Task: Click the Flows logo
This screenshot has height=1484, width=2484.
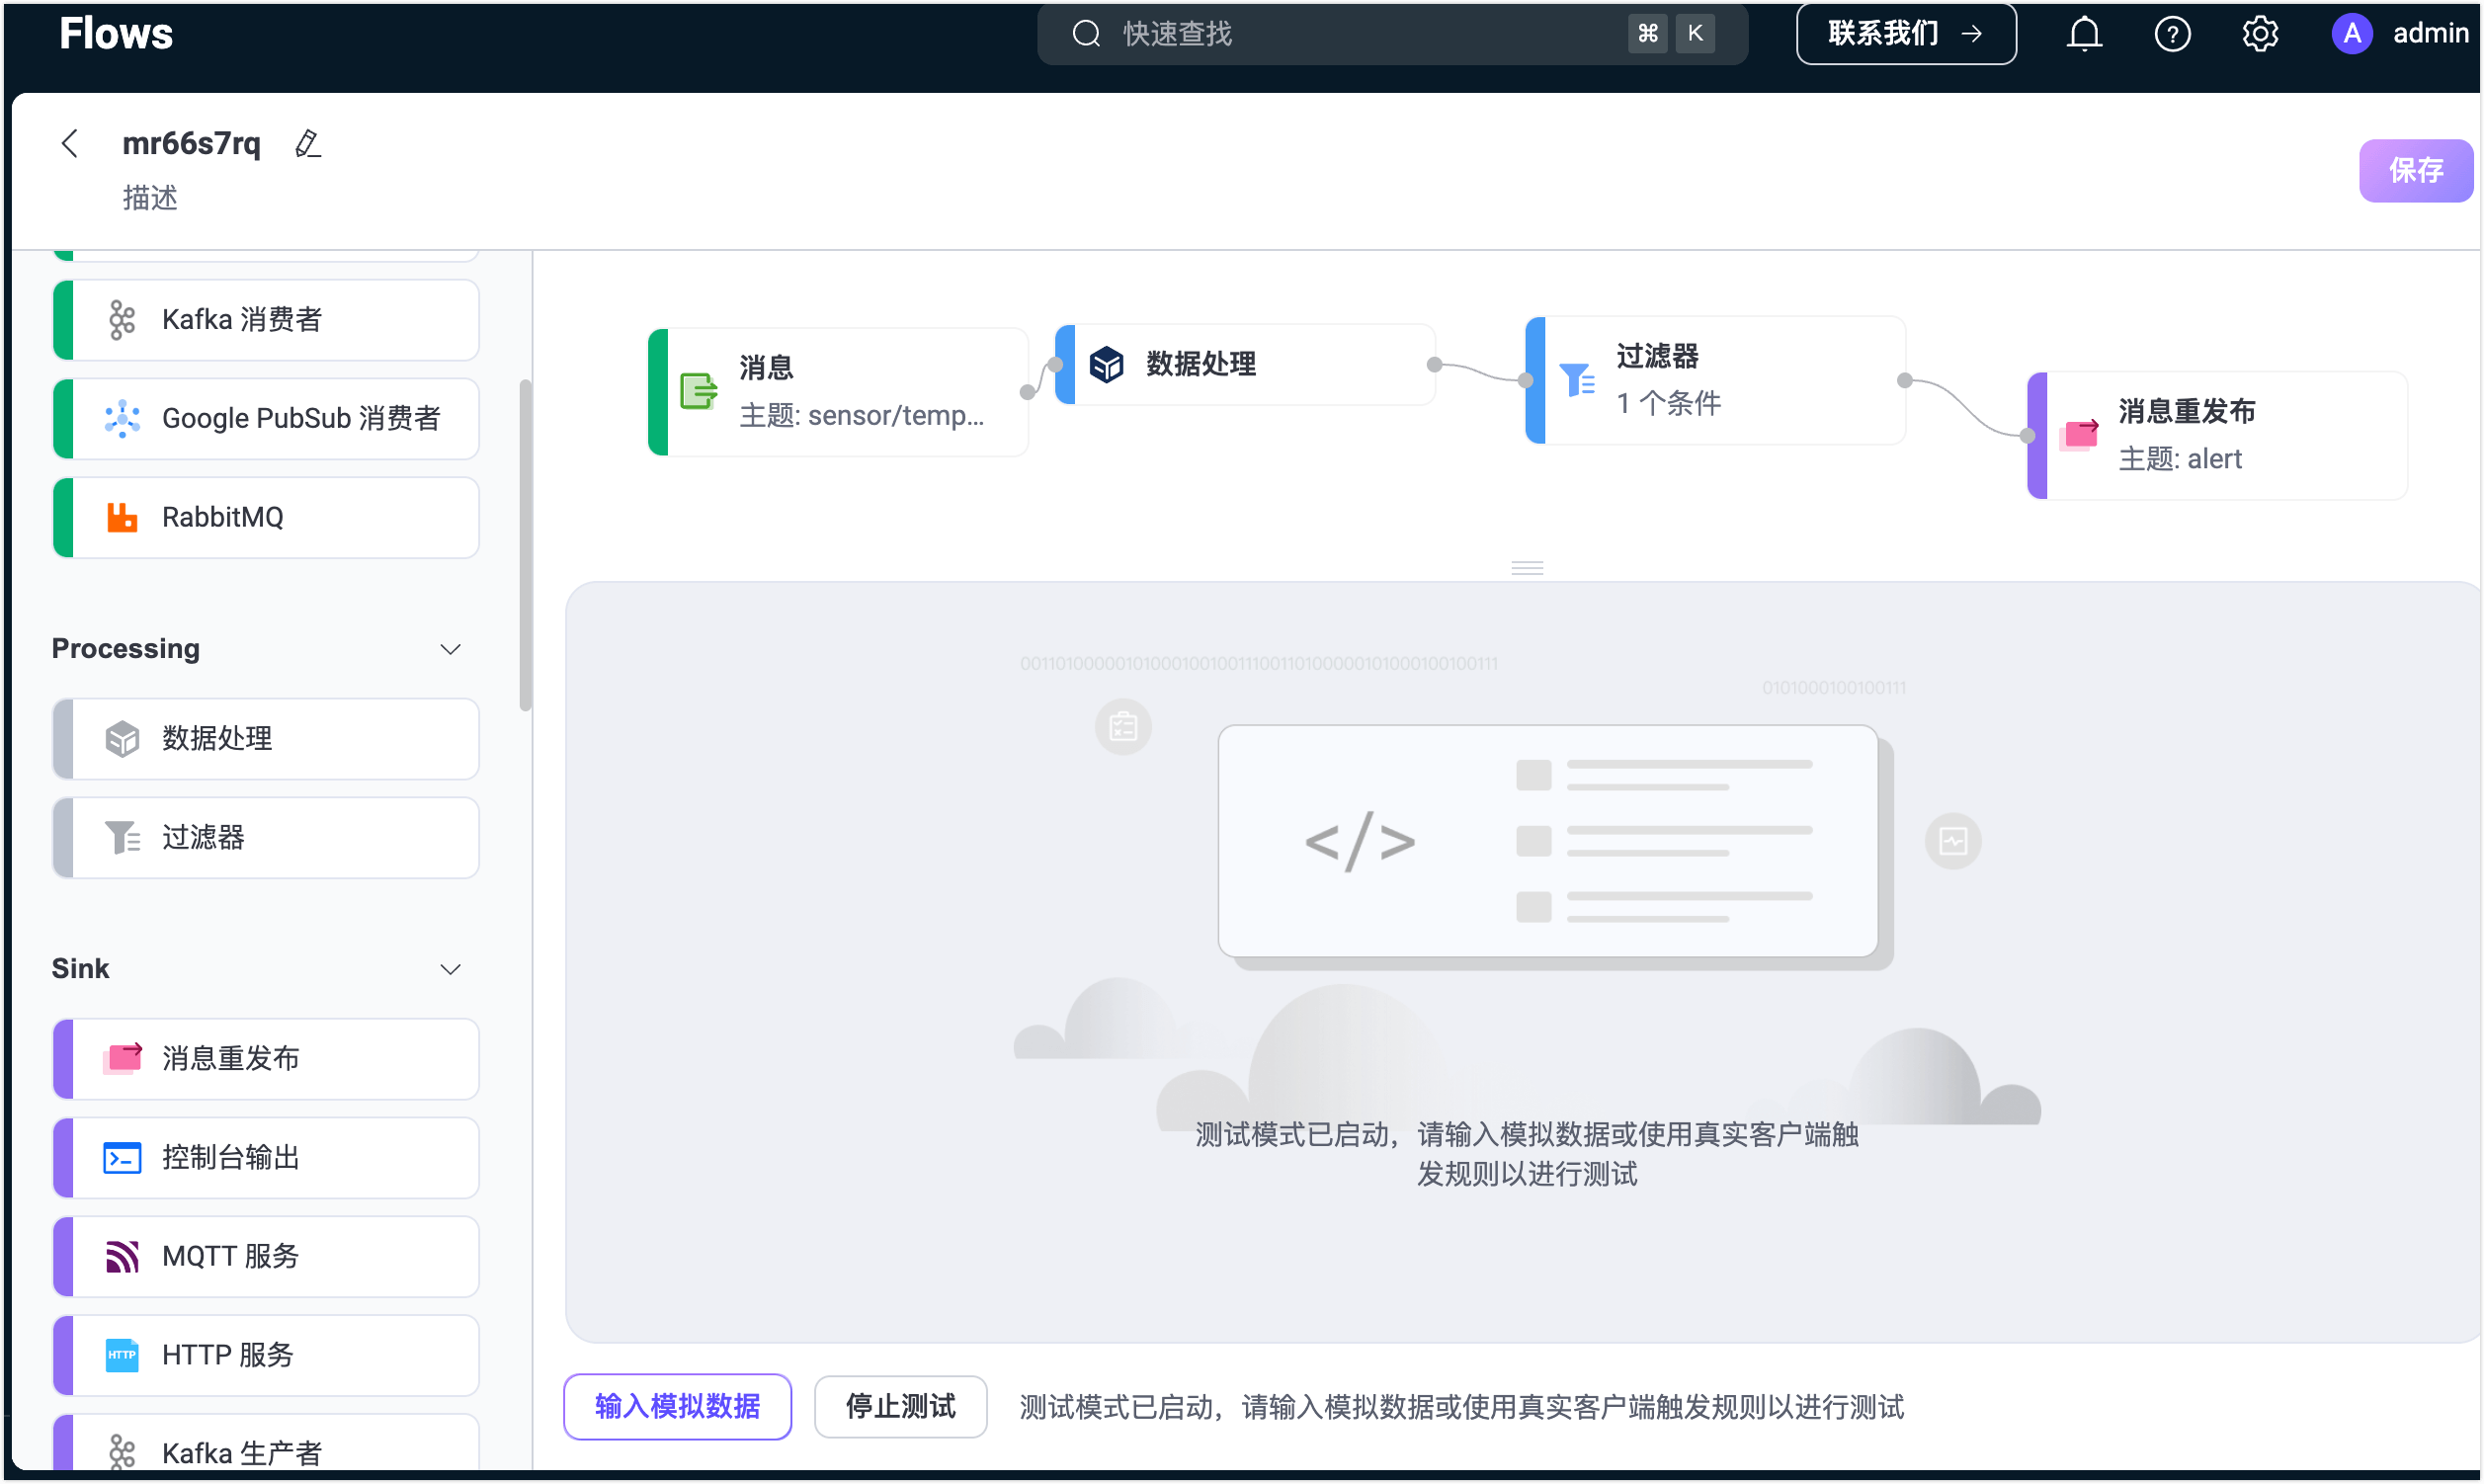Action: point(116,33)
